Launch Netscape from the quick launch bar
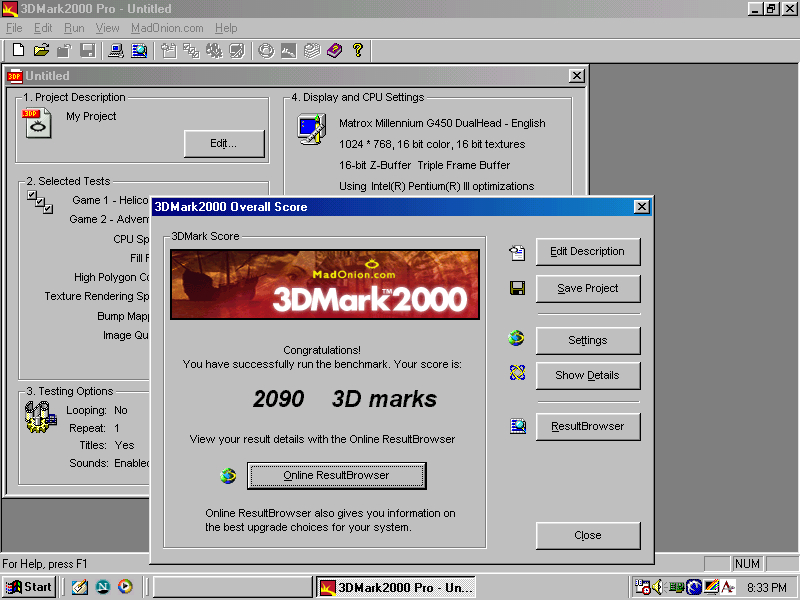This screenshot has height=600, width=800. point(102,587)
